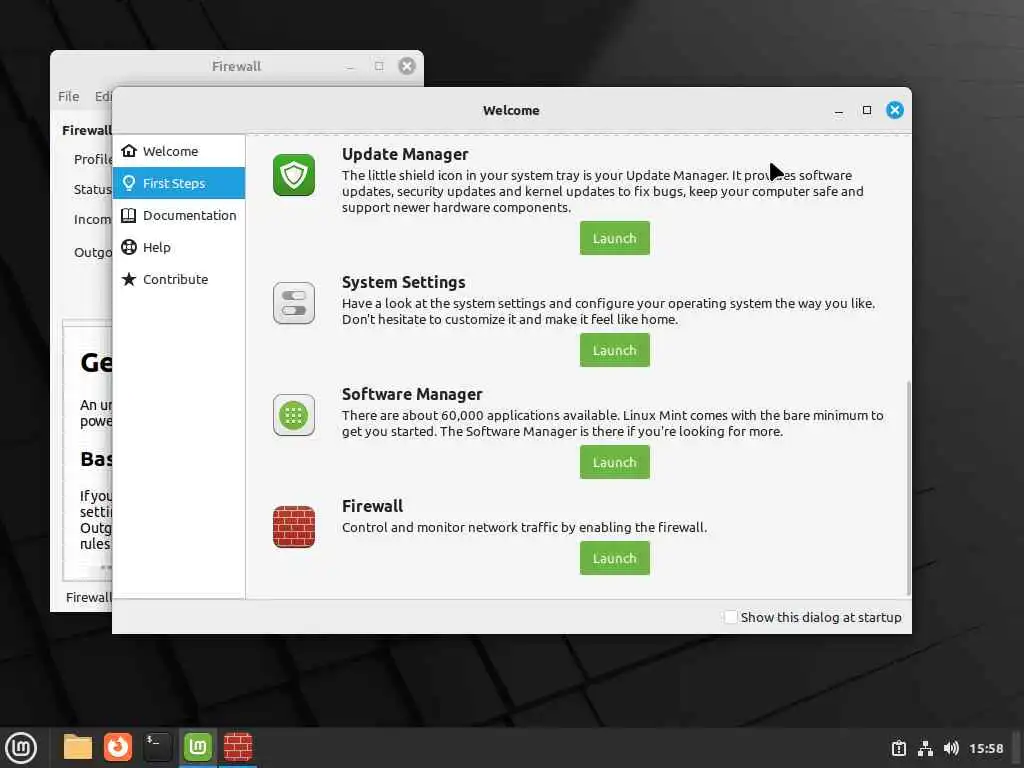Click the Welcome window title text

coord(511,110)
